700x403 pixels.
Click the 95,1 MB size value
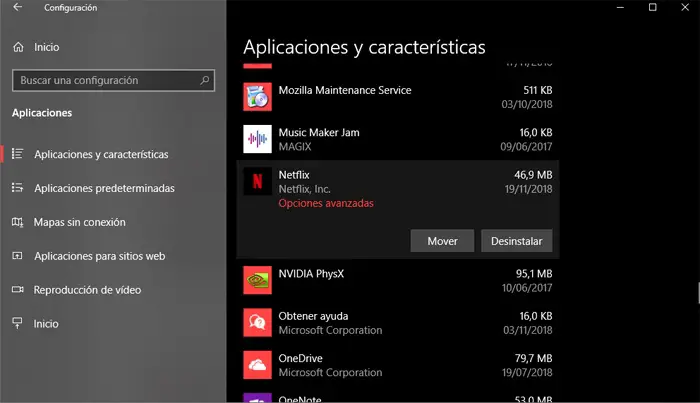tap(534, 274)
